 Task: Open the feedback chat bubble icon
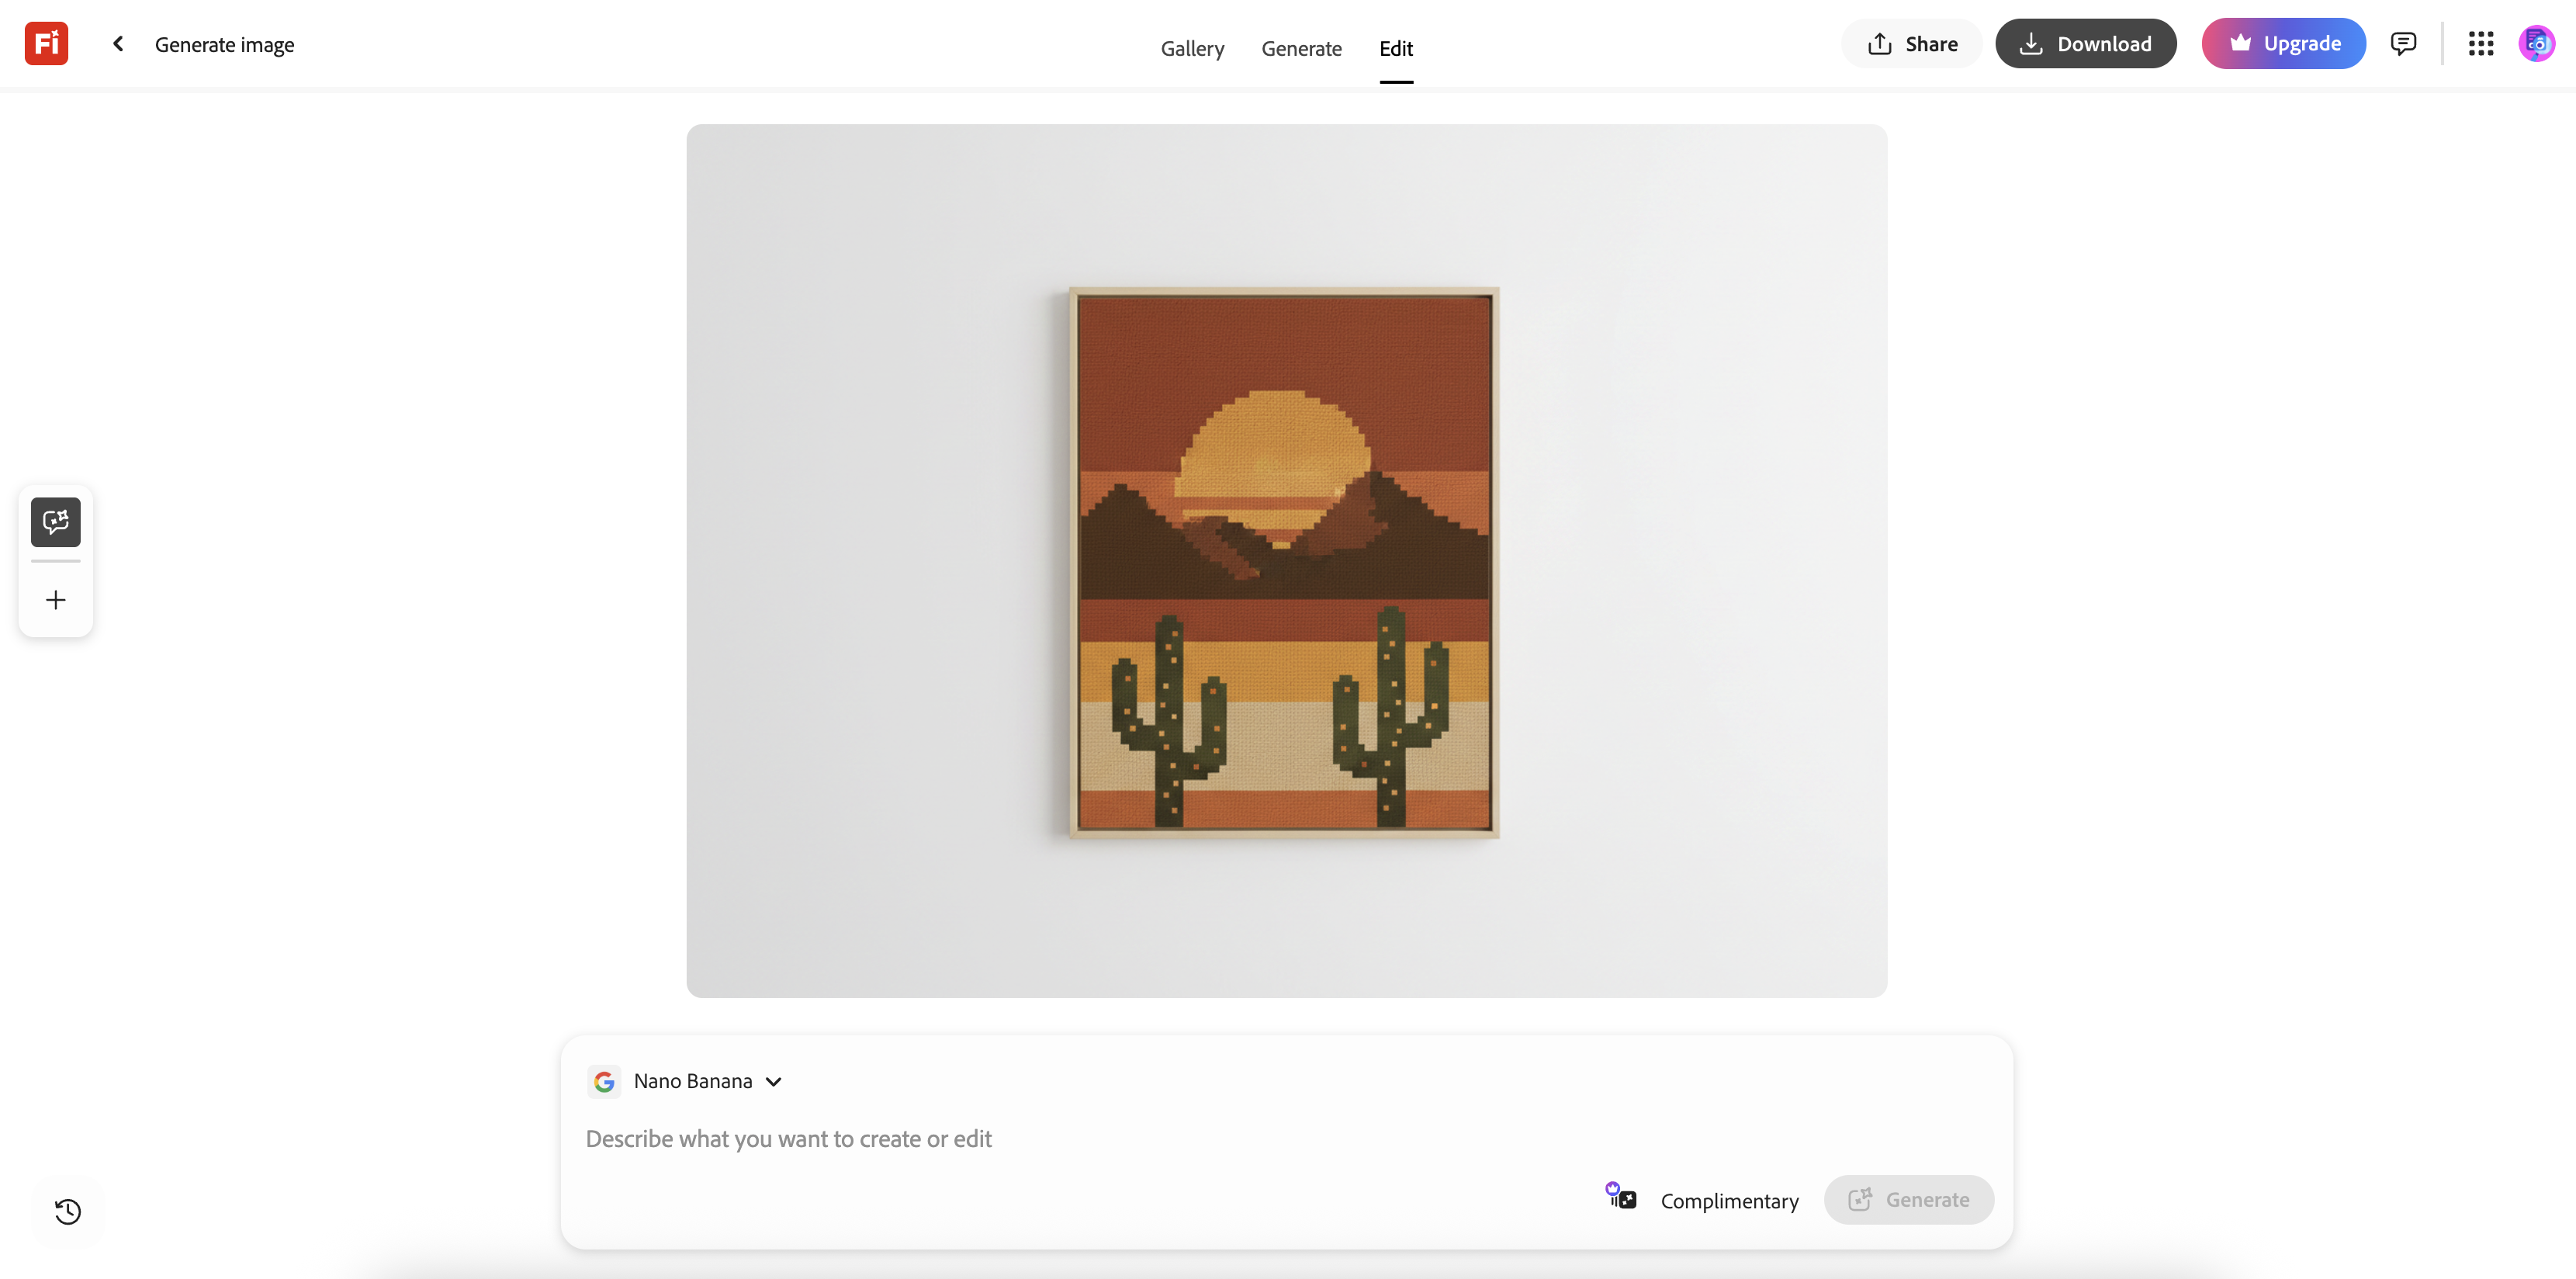[2403, 43]
